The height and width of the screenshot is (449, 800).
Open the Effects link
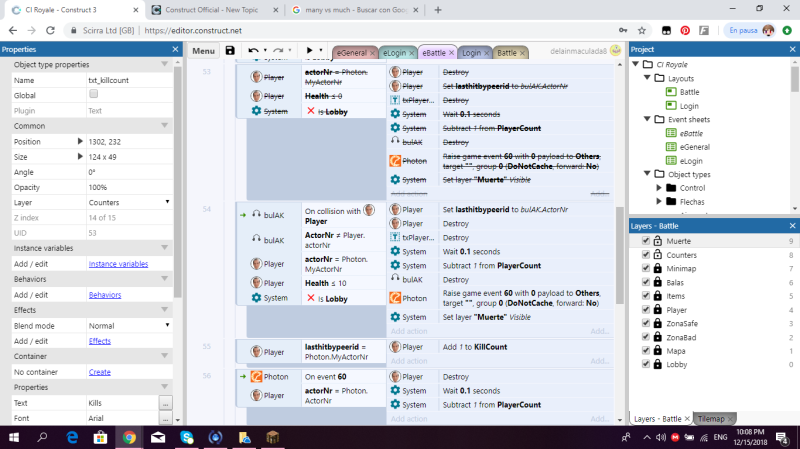click(99, 341)
